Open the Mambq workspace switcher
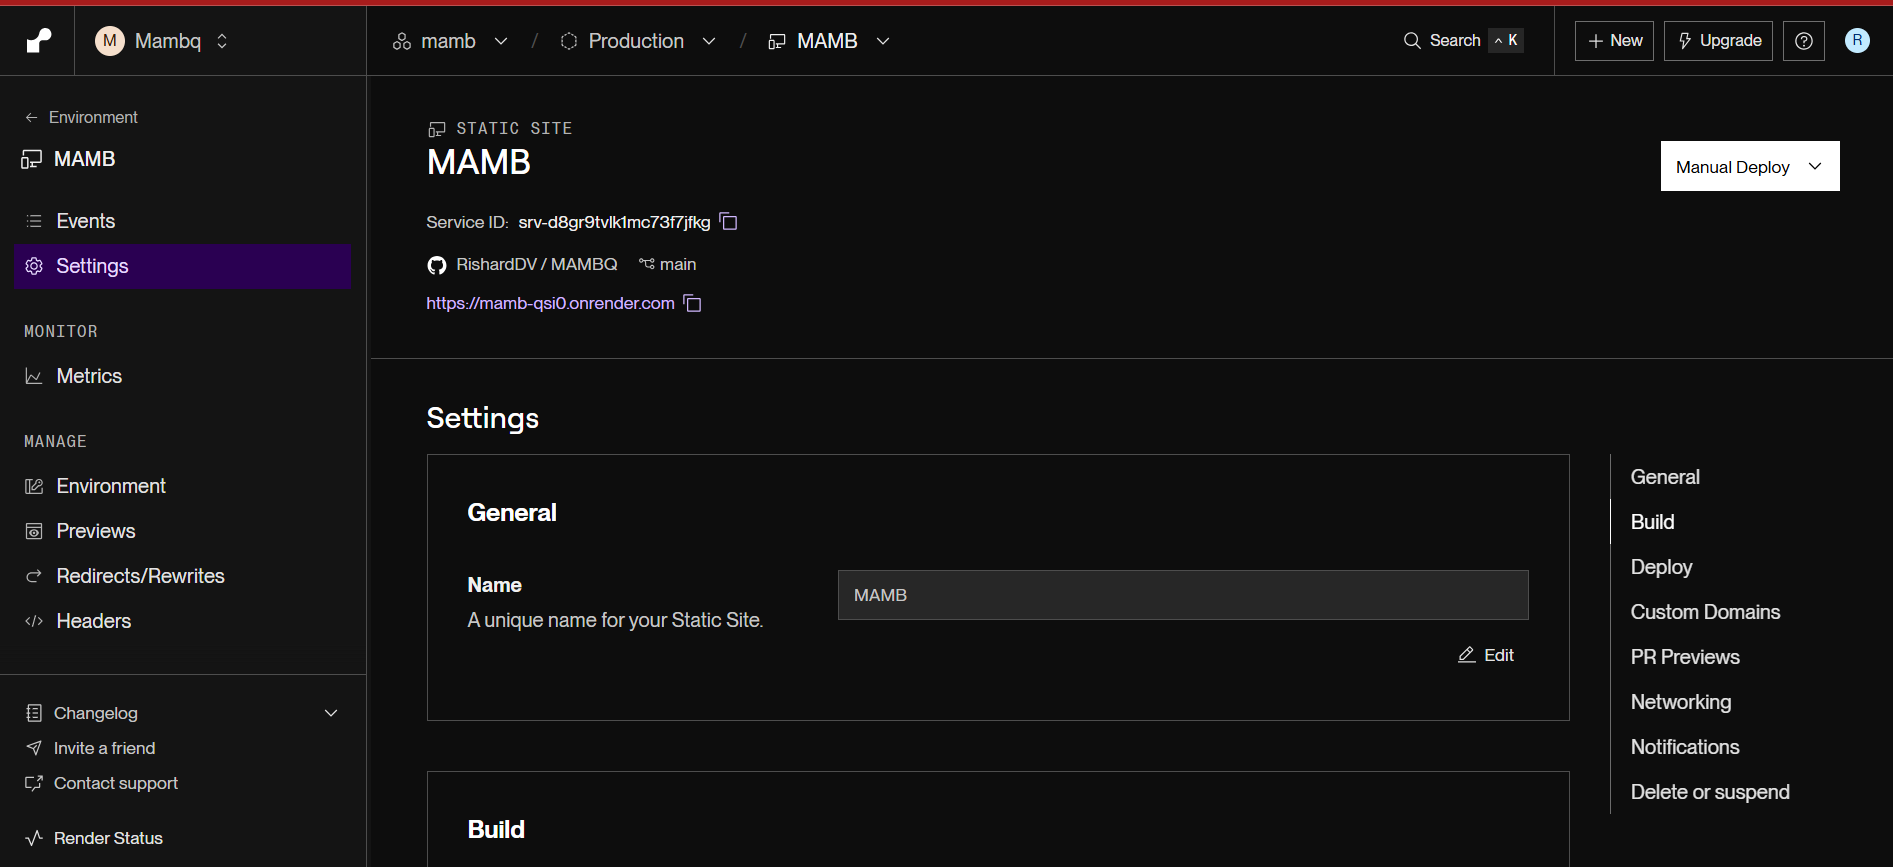This screenshot has height=867, width=1893. (163, 41)
